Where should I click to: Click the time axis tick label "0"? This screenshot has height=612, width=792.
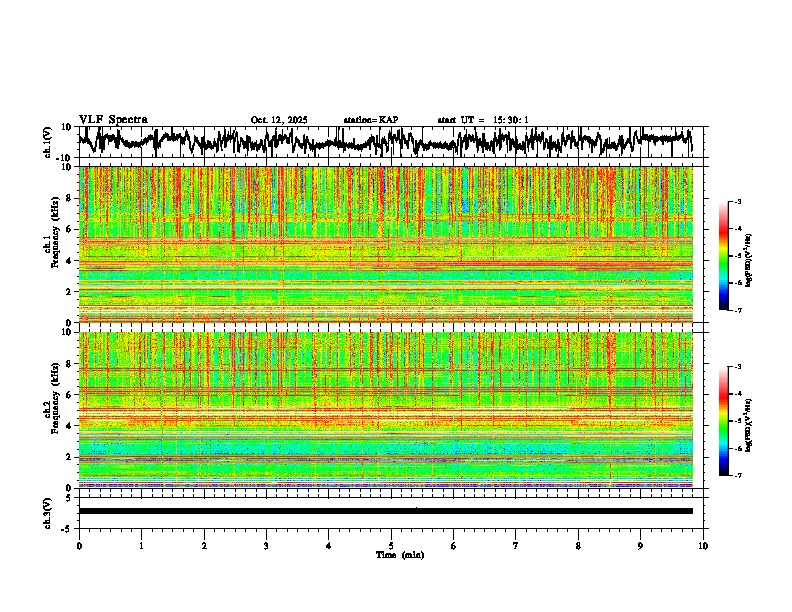coord(79,546)
